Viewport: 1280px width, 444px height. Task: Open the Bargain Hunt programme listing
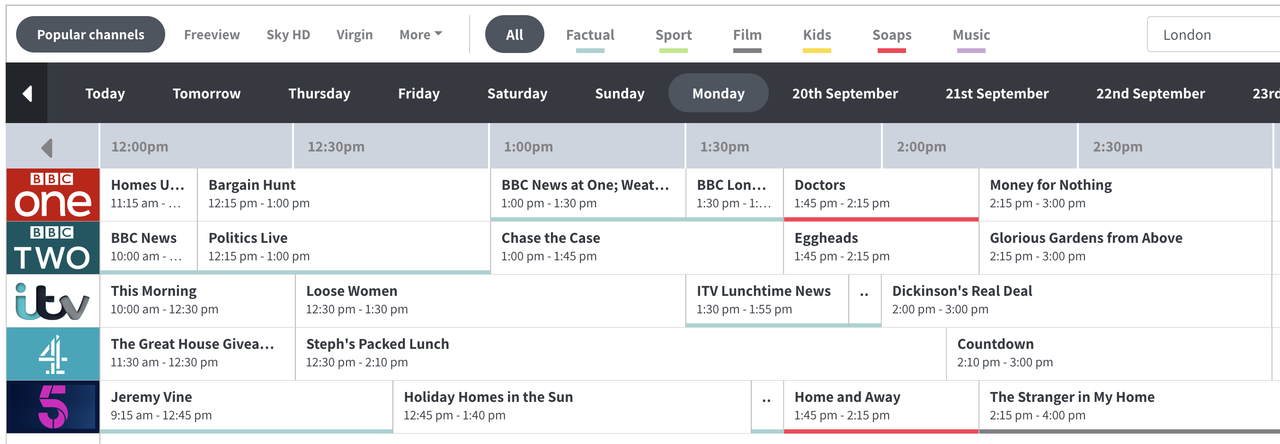[343, 194]
